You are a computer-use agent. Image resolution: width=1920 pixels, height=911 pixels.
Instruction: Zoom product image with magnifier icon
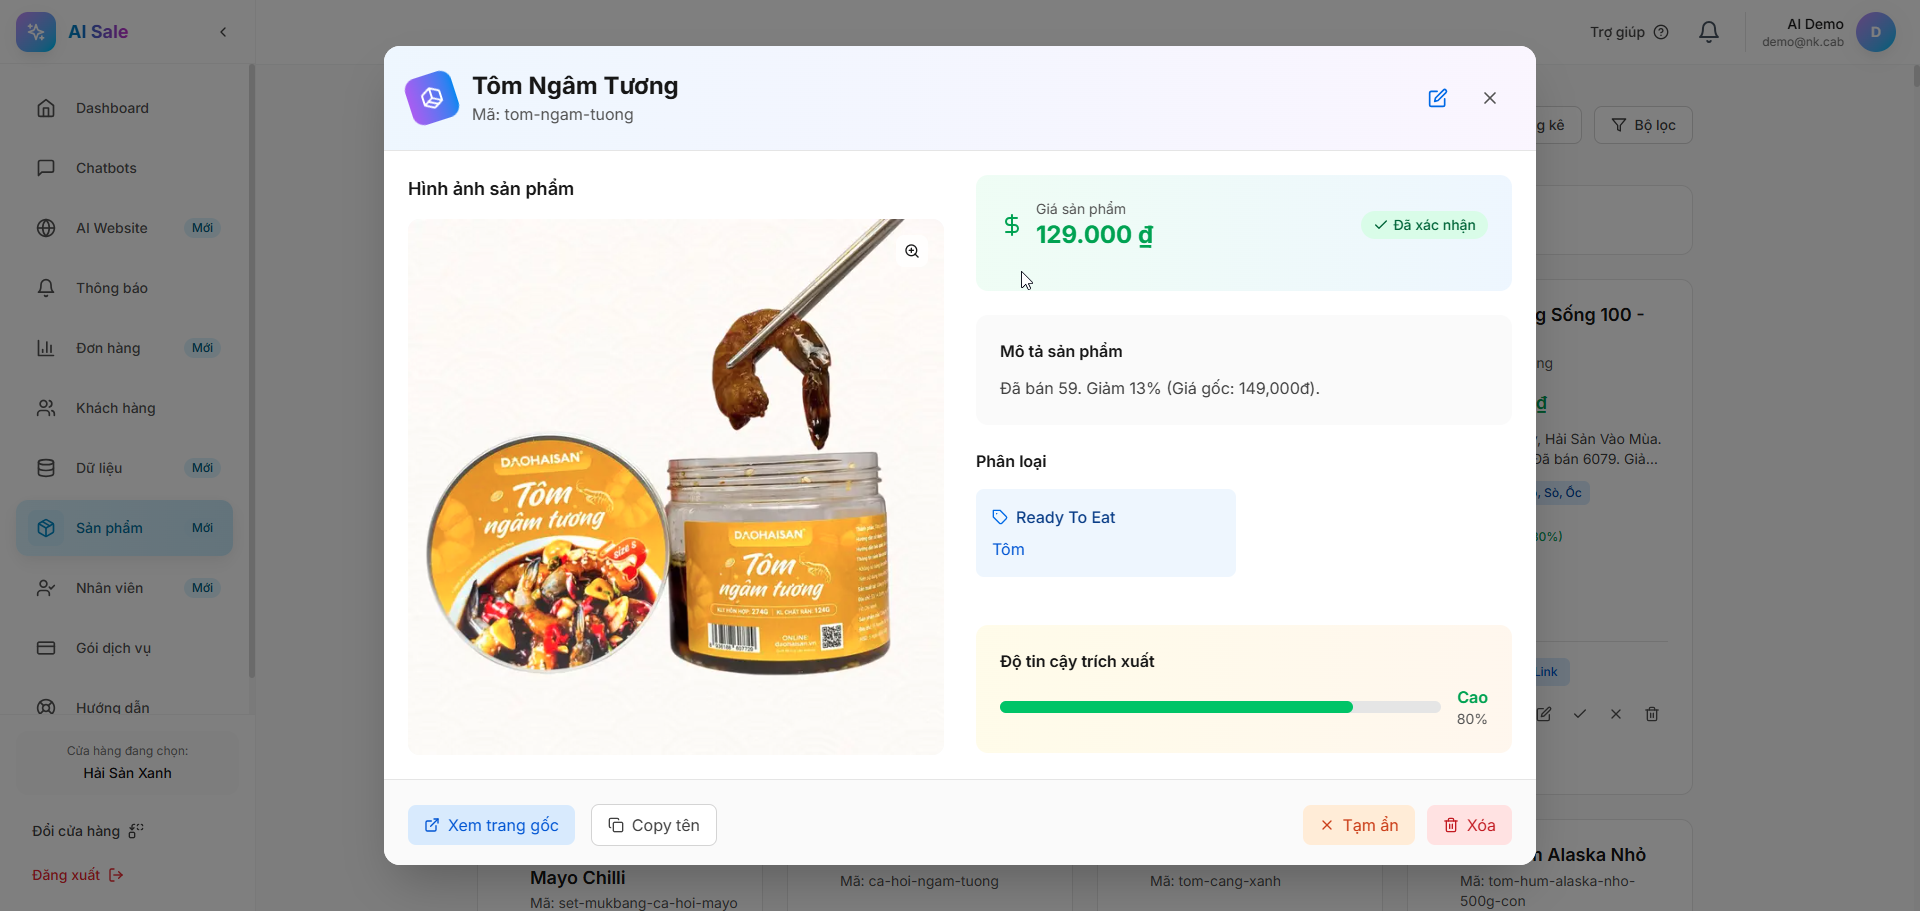click(912, 251)
